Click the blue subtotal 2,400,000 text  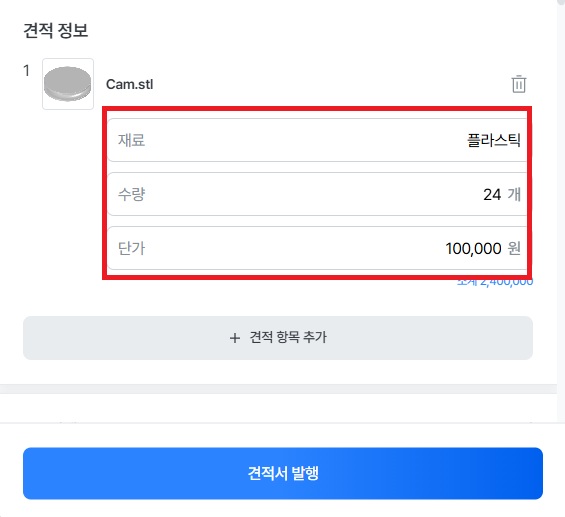click(x=495, y=282)
